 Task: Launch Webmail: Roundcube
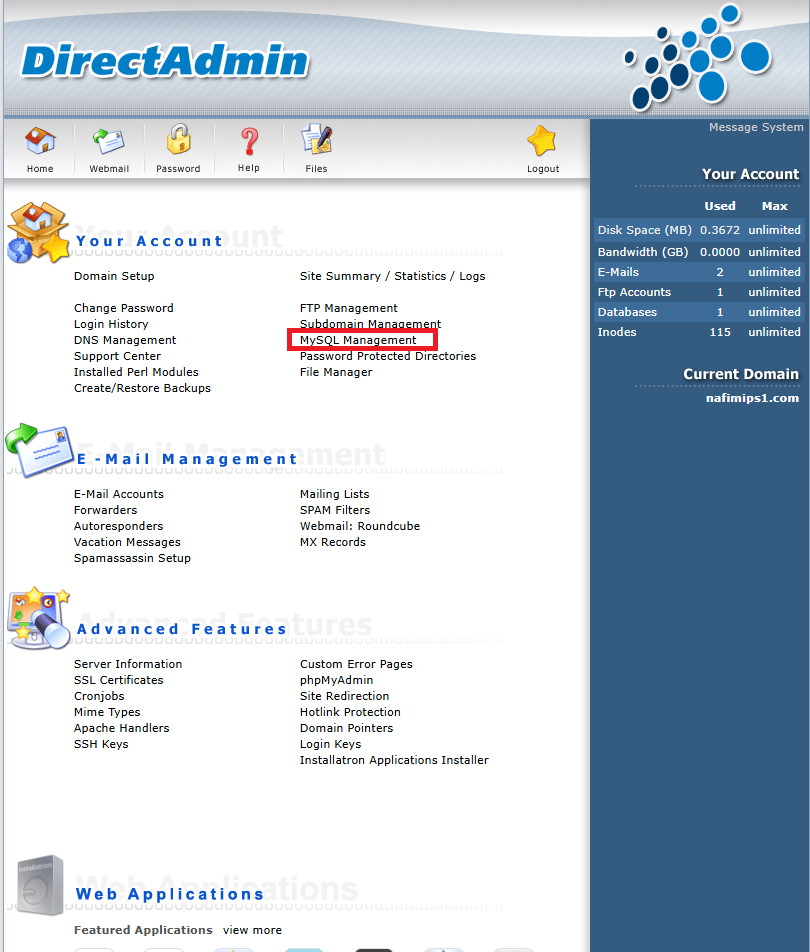click(x=360, y=526)
